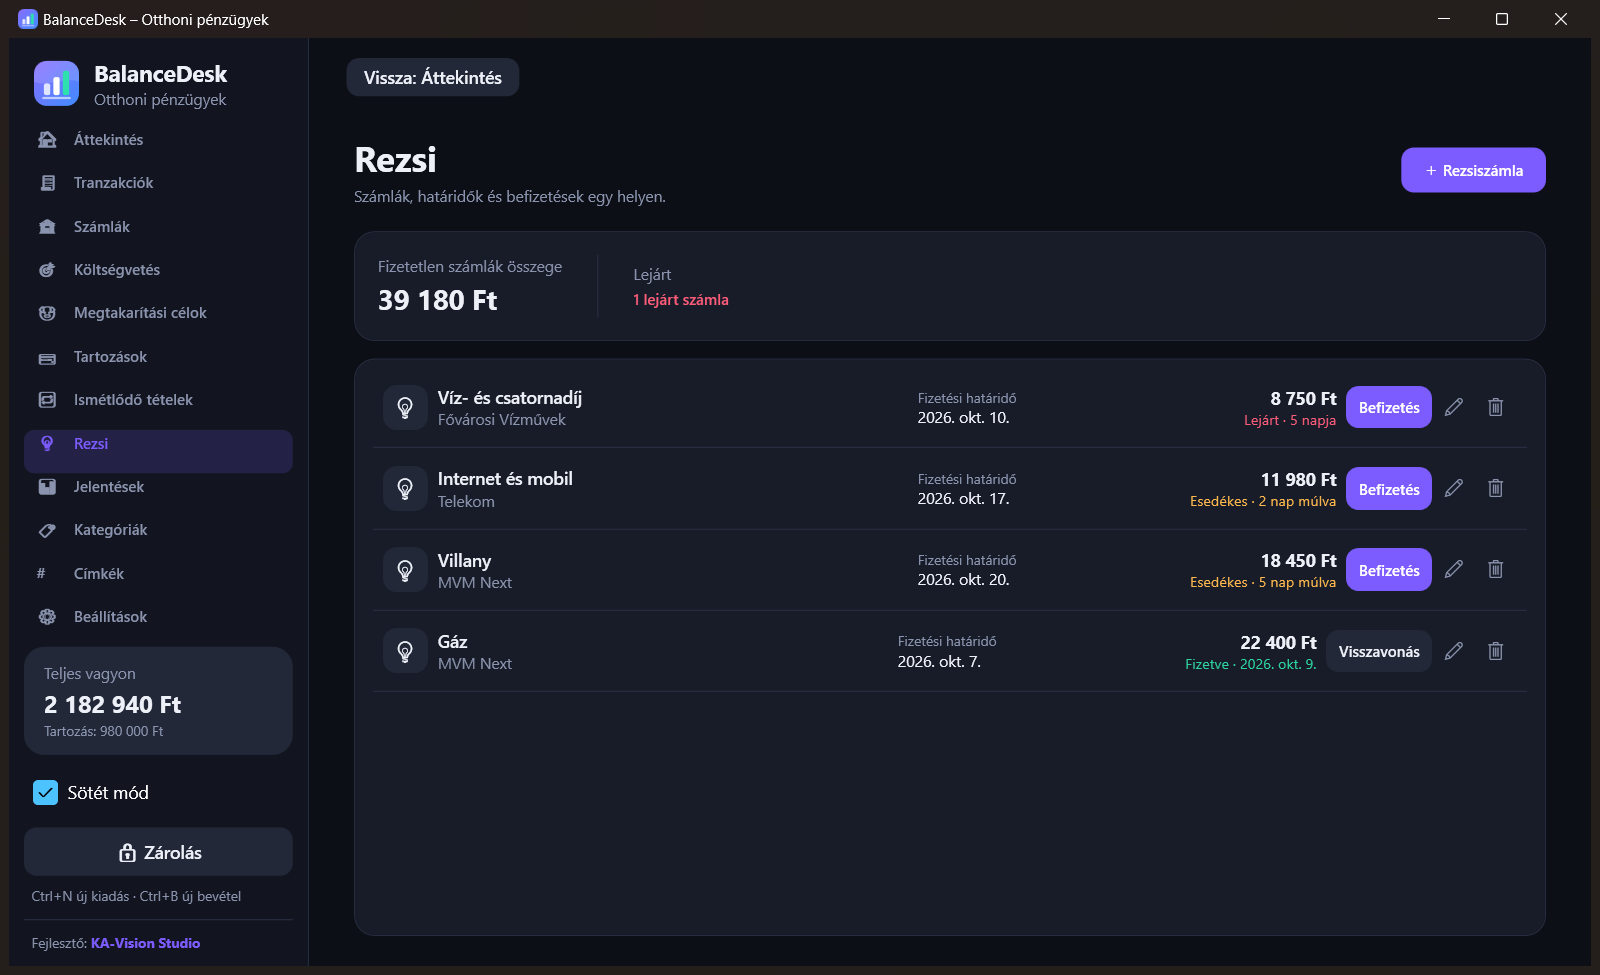This screenshot has width=1600, height=975.
Task: Delete the Víz- és csatornadíj bill with trash icon
Action: coord(1496,407)
